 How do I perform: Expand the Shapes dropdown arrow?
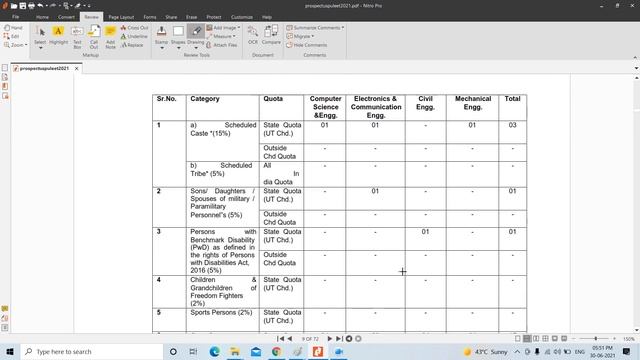tap(178, 48)
